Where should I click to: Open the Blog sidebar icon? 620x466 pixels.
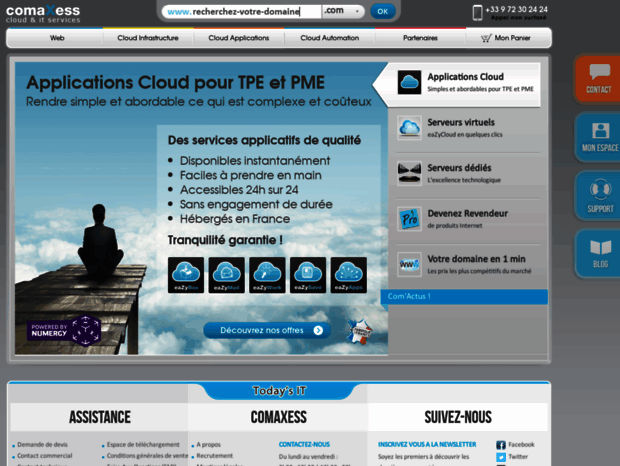(x=599, y=252)
